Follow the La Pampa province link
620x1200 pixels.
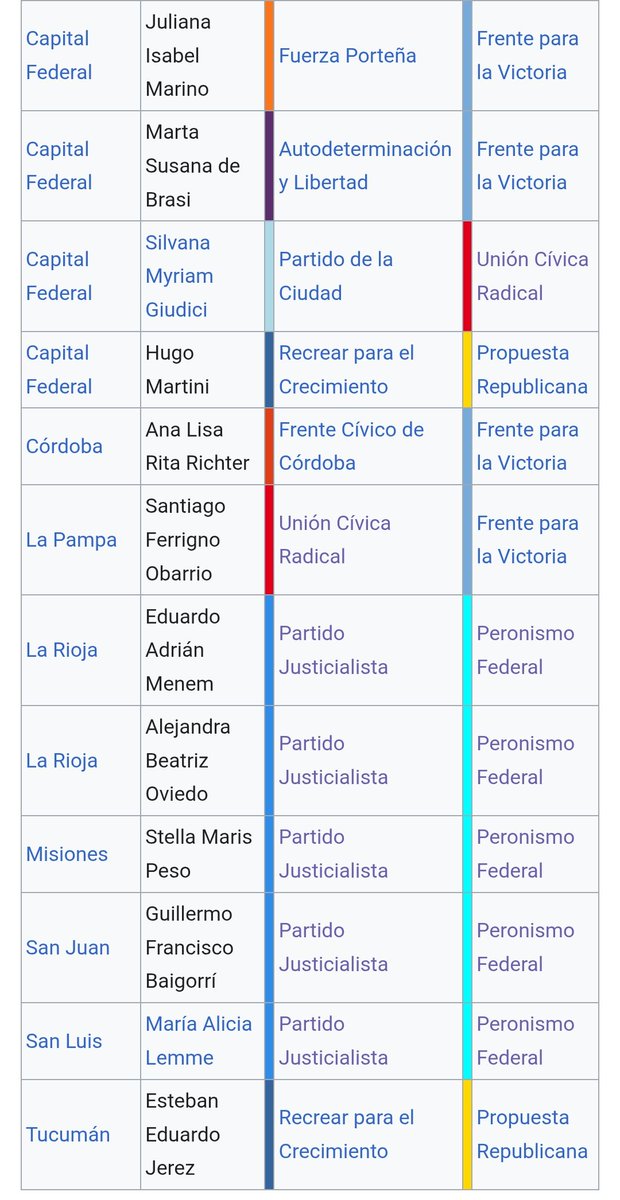tap(71, 540)
